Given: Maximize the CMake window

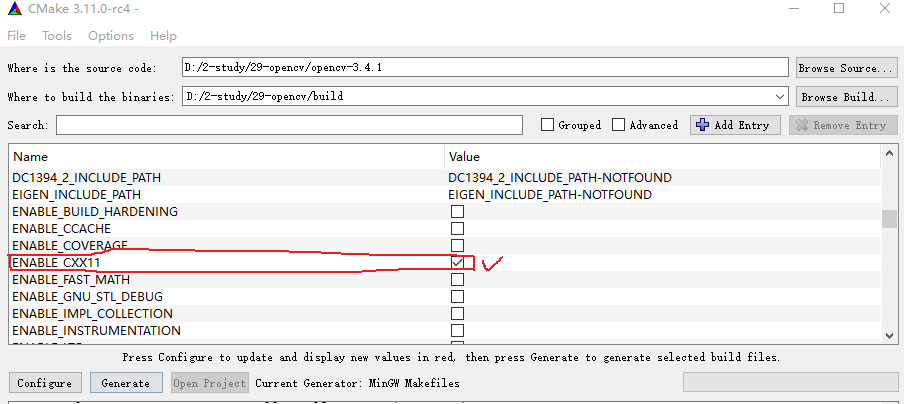Looking at the screenshot, I should pos(839,8).
